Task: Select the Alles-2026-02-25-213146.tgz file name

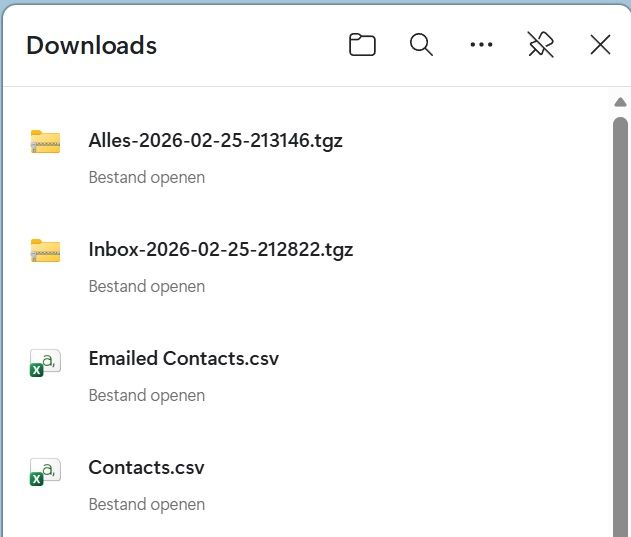Action: coord(216,141)
